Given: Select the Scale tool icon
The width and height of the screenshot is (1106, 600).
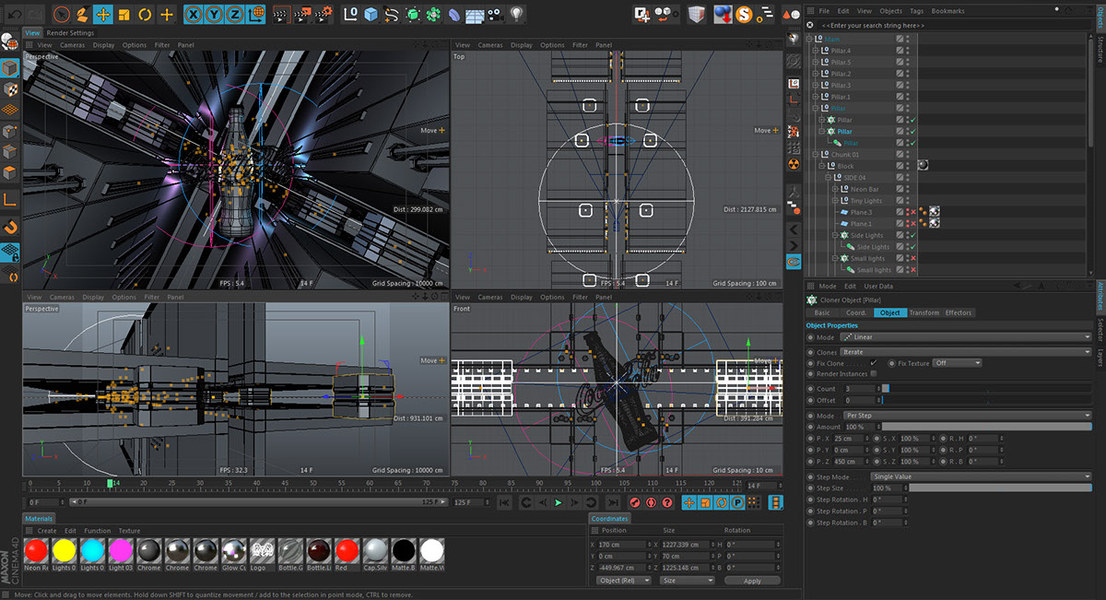Looking at the screenshot, I should click(123, 14).
